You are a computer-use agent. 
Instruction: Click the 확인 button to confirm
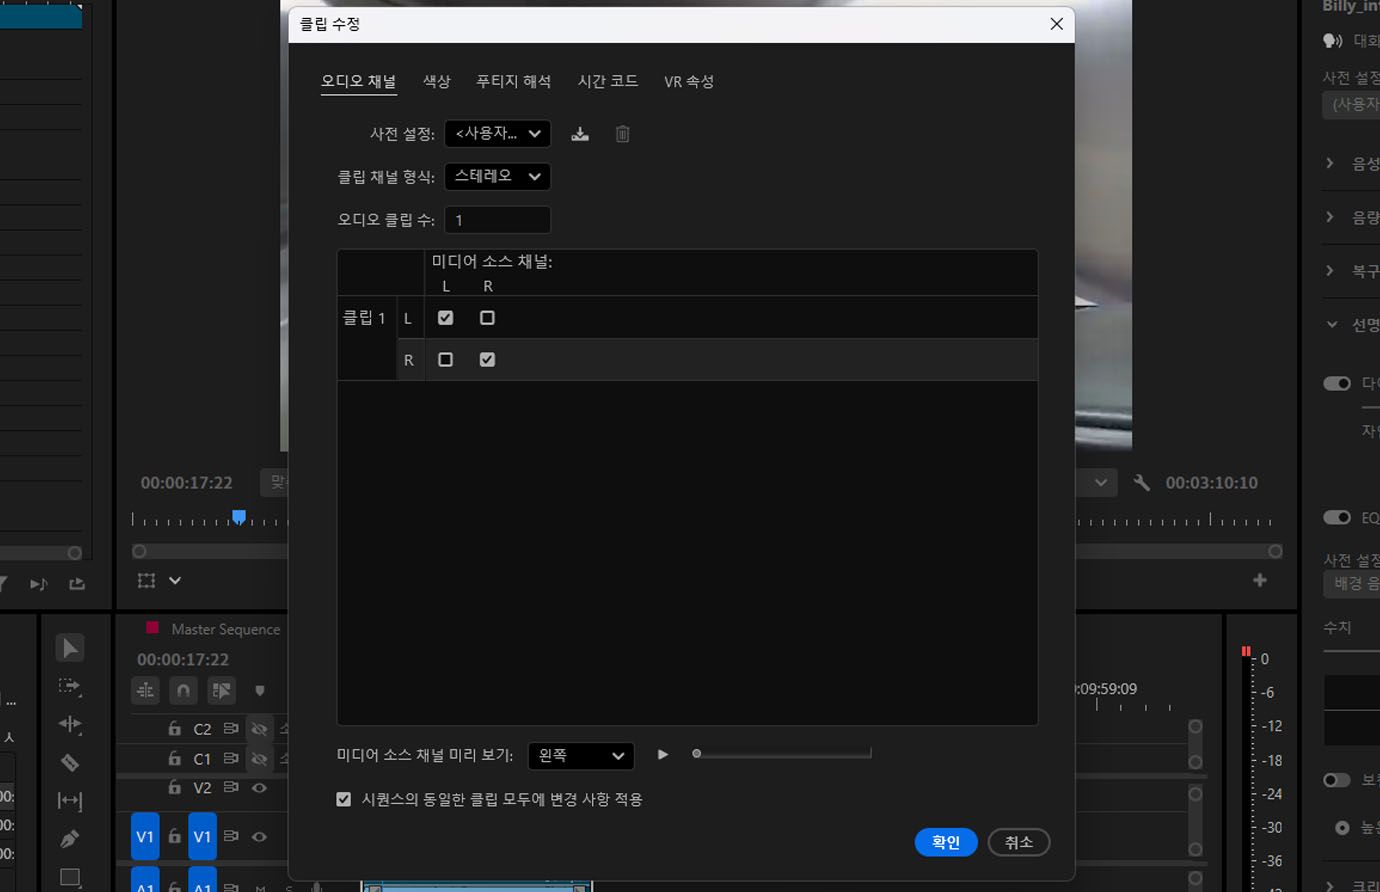pos(945,842)
